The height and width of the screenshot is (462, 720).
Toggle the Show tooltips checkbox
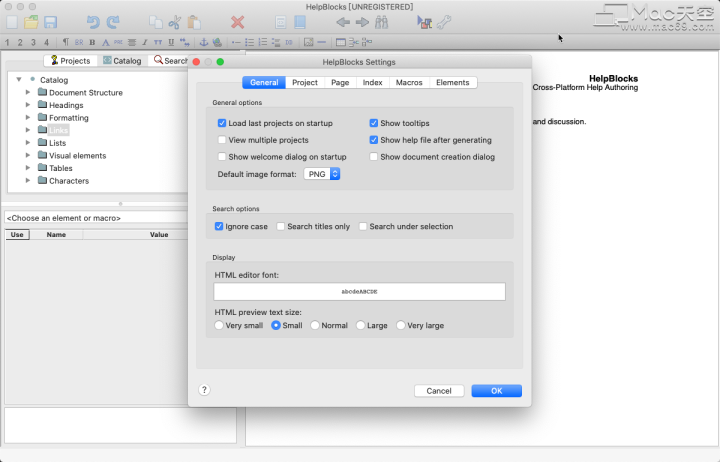(x=374, y=123)
